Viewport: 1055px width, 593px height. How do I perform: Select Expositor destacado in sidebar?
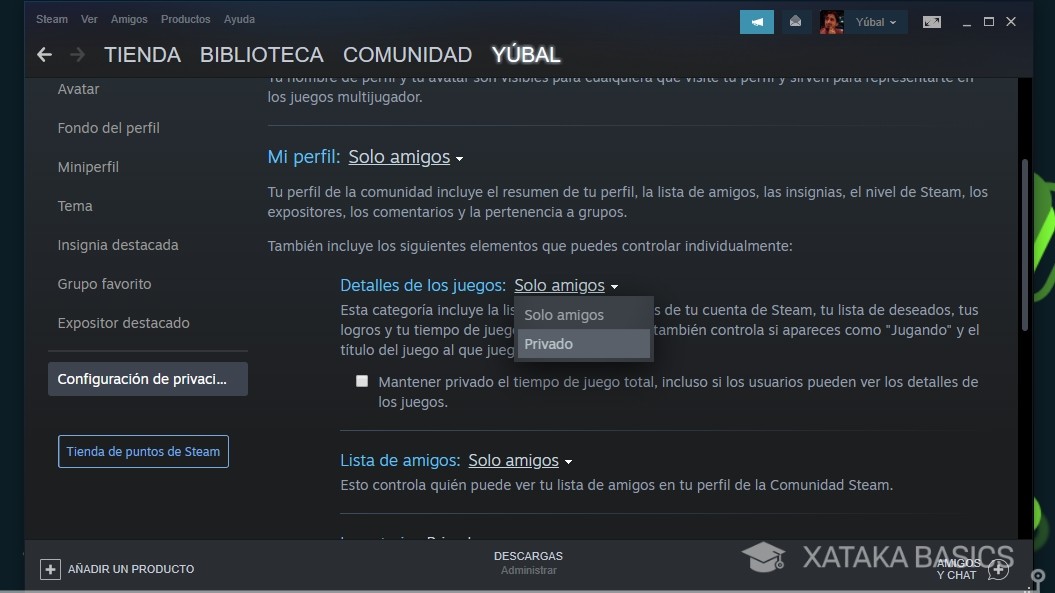123,323
